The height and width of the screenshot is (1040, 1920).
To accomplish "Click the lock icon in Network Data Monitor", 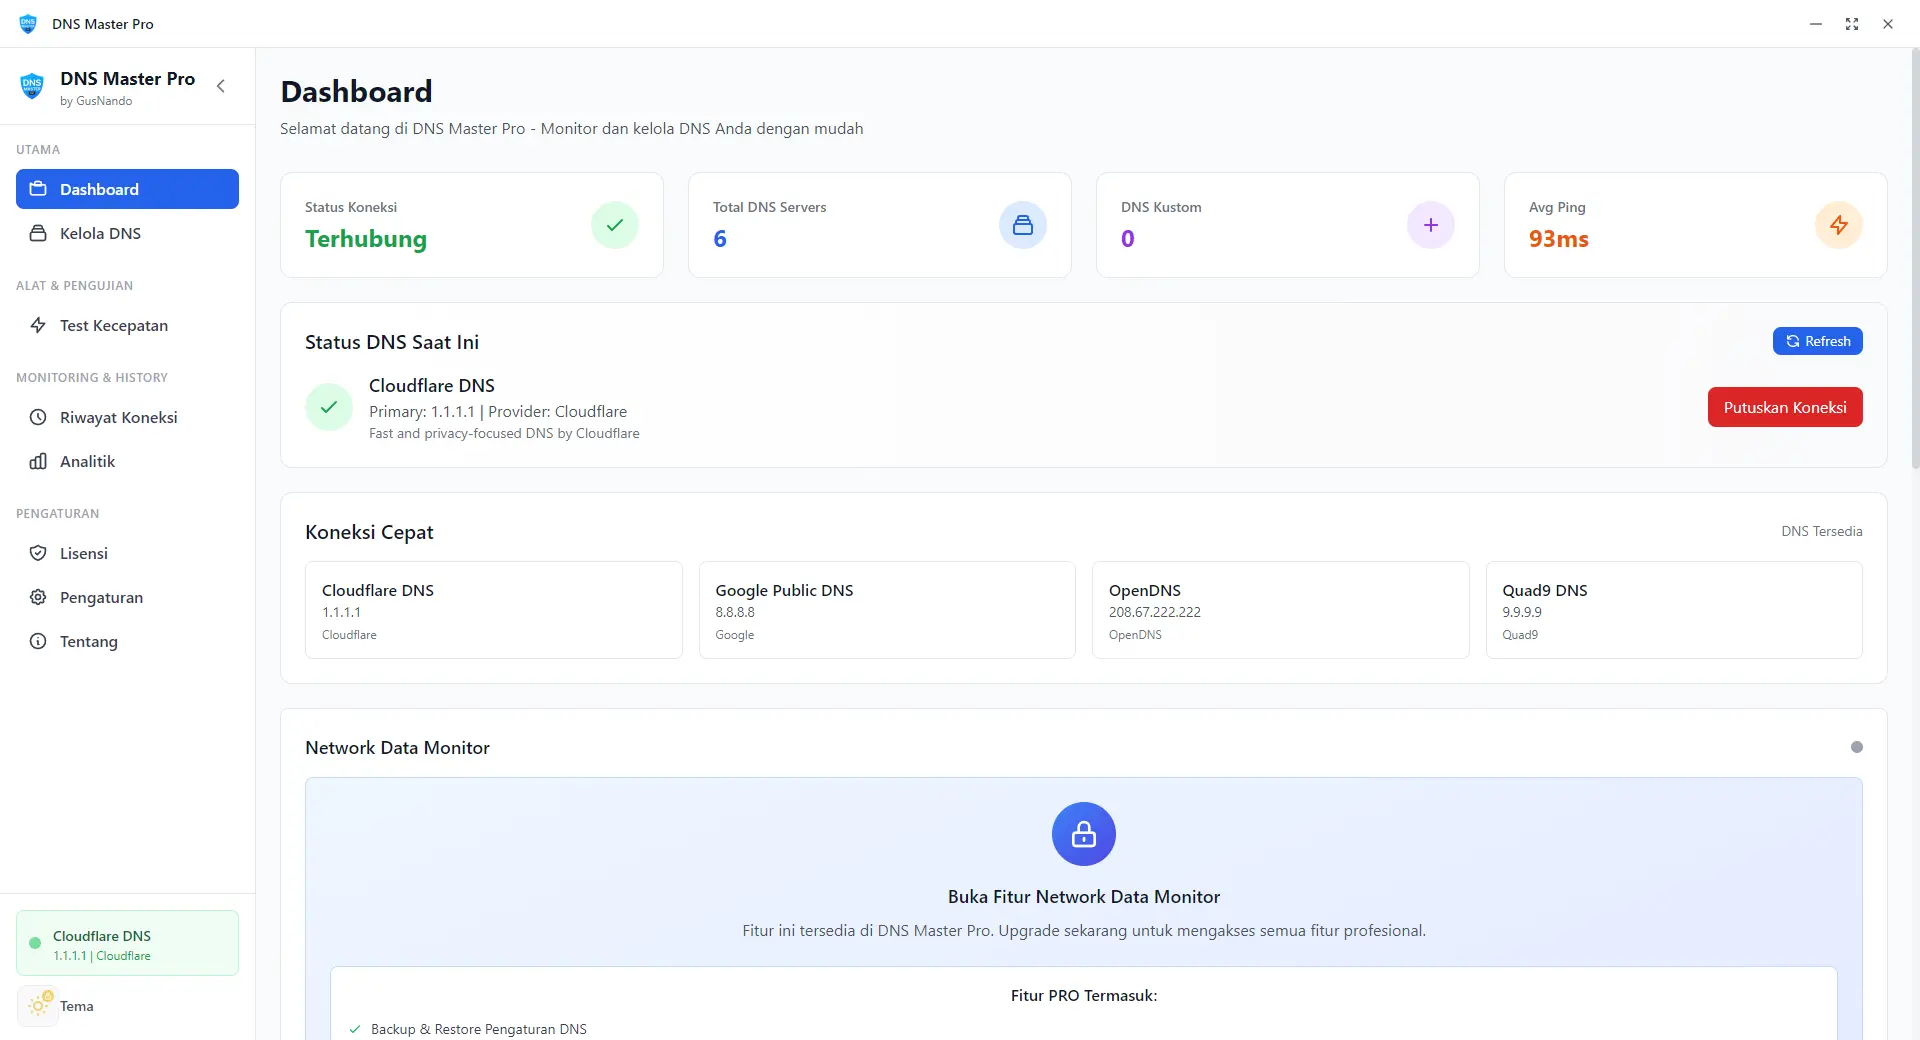I will [1084, 834].
